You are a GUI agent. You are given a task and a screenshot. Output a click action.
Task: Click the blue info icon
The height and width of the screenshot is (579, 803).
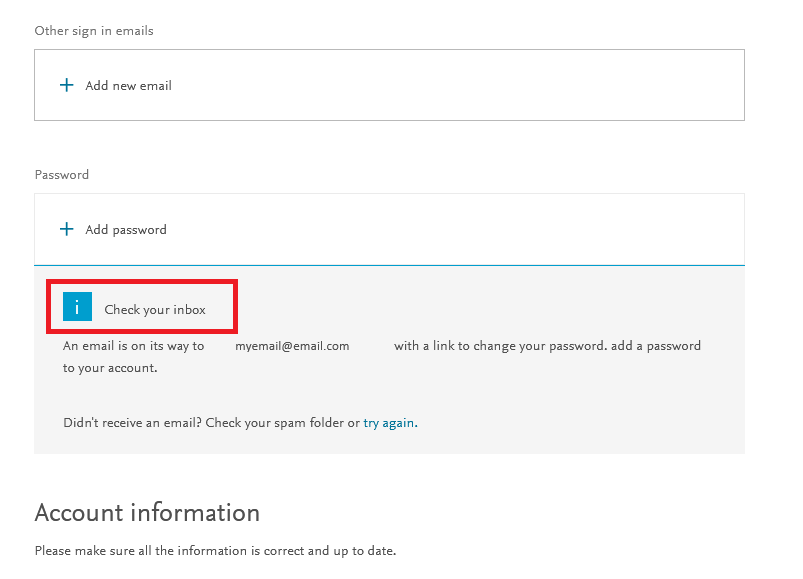(x=77, y=306)
